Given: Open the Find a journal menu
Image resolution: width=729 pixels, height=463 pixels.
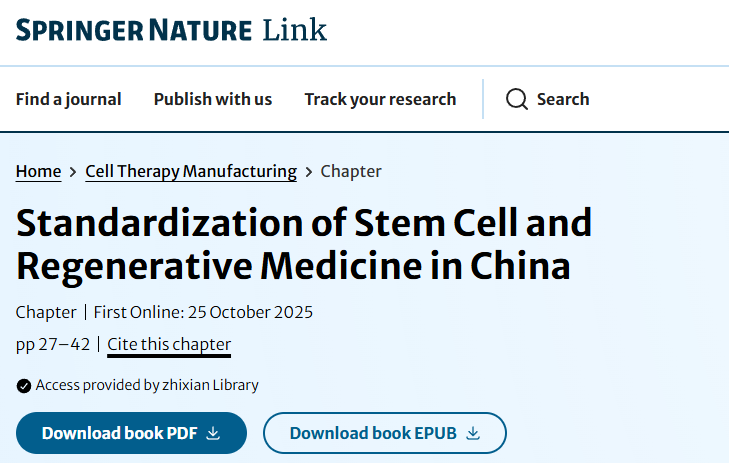Looking at the screenshot, I should pos(68,99).
